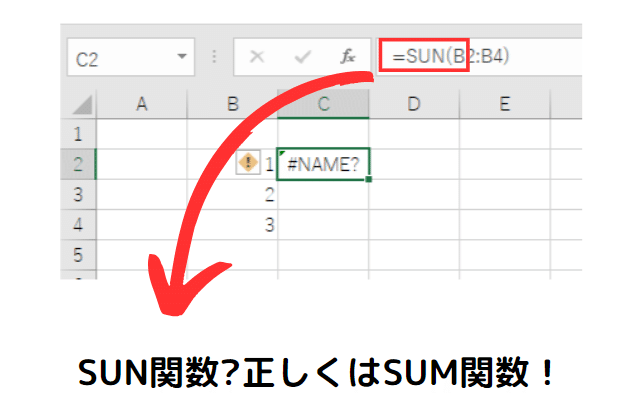Image resolution: width=641 pixels, height=393 pixels.
Task: Open the Name Box dropdown arrow
Action: click(182, 56)
